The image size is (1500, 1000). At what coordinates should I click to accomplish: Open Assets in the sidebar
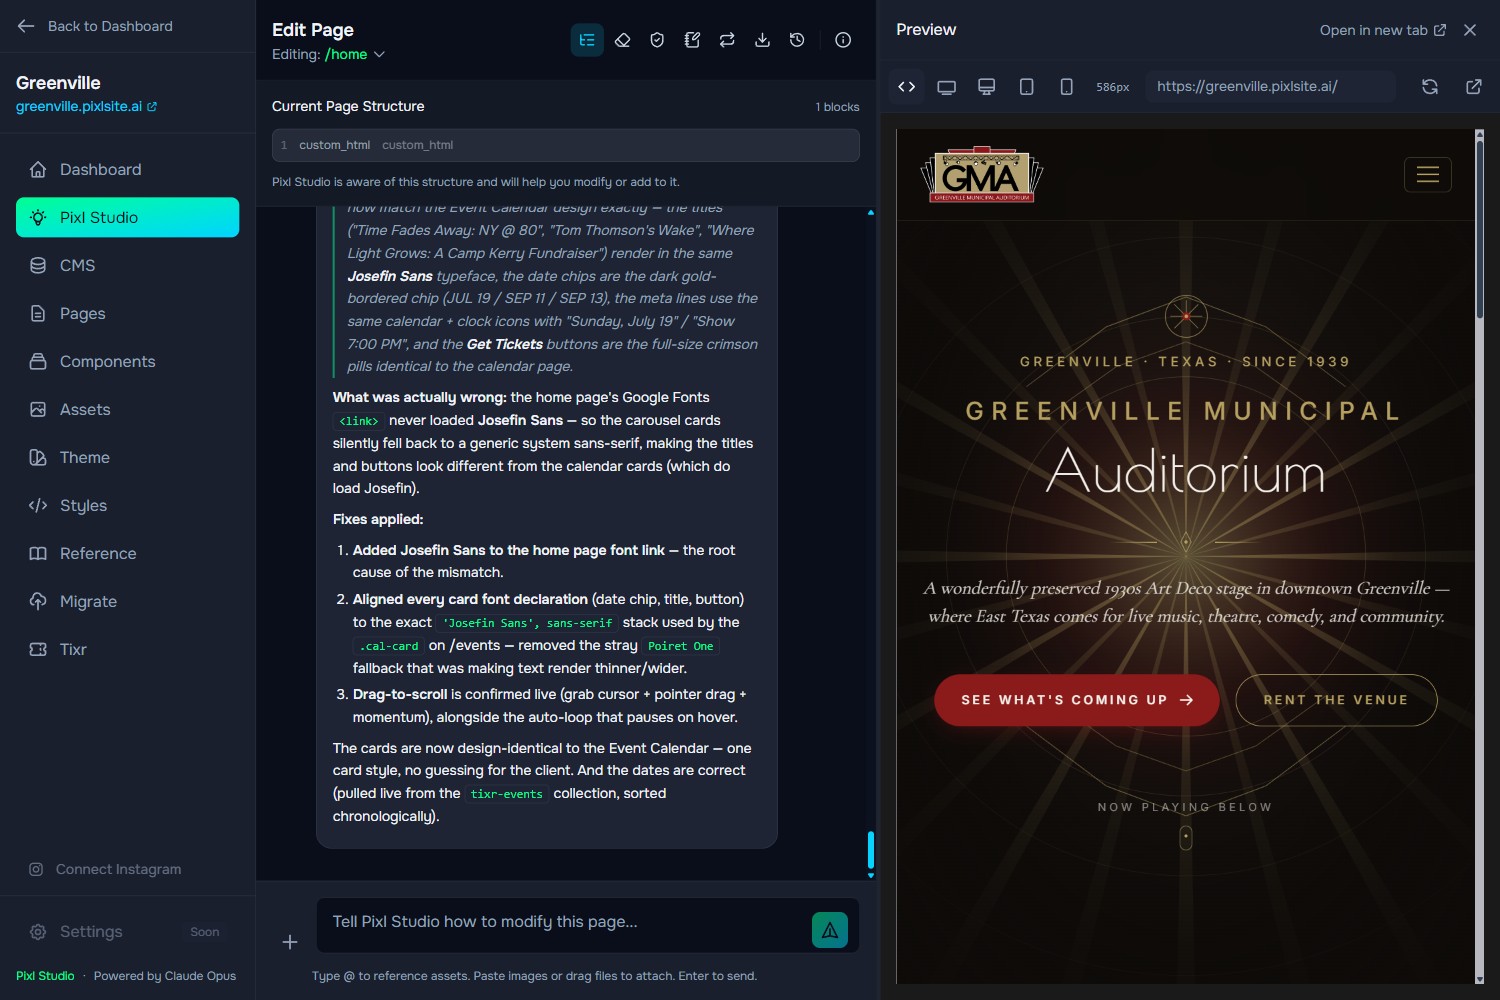(128, 409)
